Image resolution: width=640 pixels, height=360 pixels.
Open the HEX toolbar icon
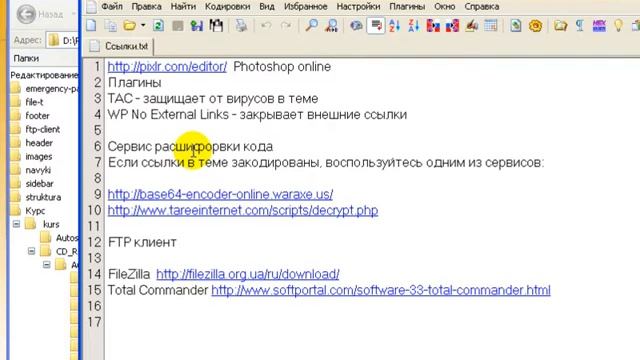(599, 26)
